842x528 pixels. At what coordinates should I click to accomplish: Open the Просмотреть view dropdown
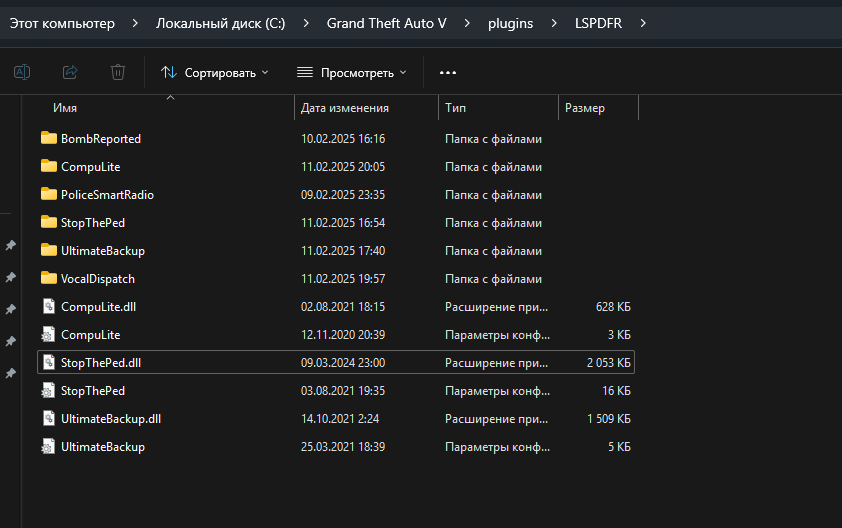352,73
